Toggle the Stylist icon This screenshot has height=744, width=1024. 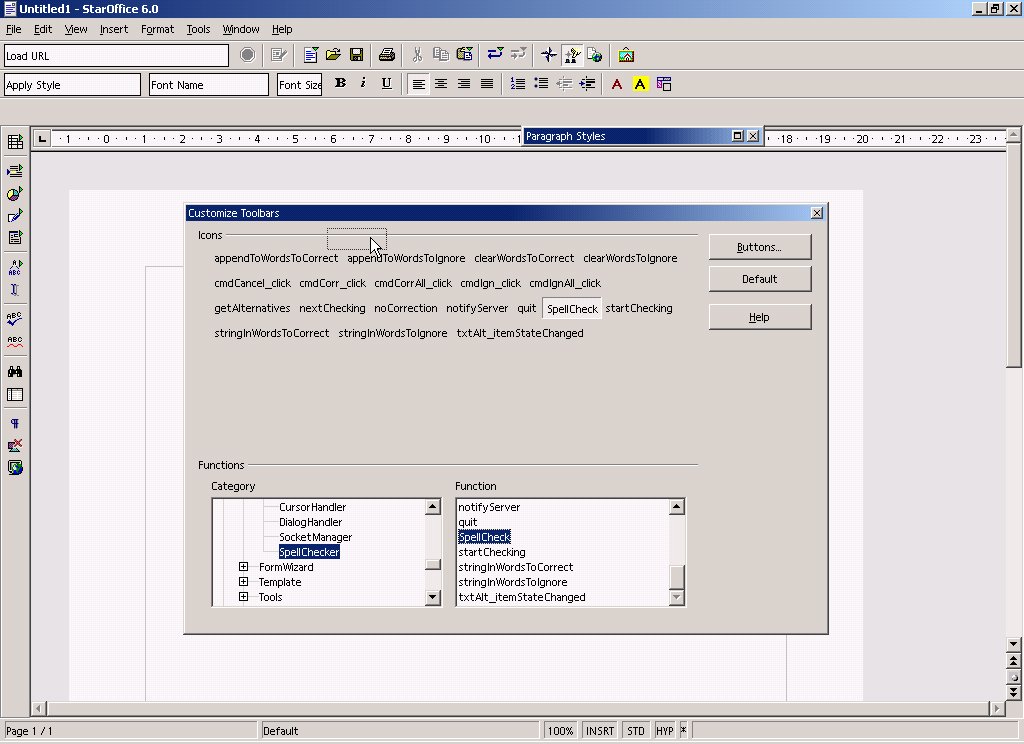572,55
